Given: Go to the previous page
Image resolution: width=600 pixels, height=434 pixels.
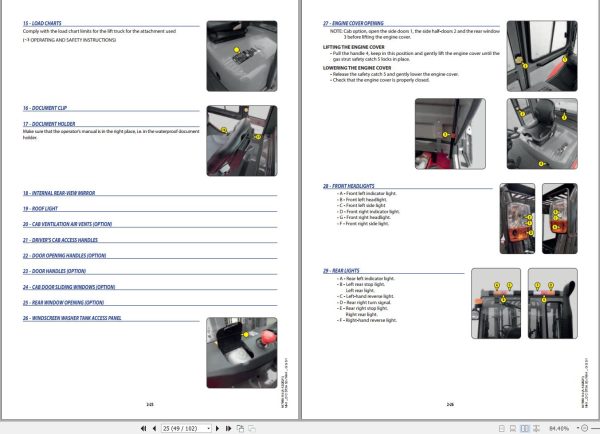Looking at the screenshot, I should [154, 428].
